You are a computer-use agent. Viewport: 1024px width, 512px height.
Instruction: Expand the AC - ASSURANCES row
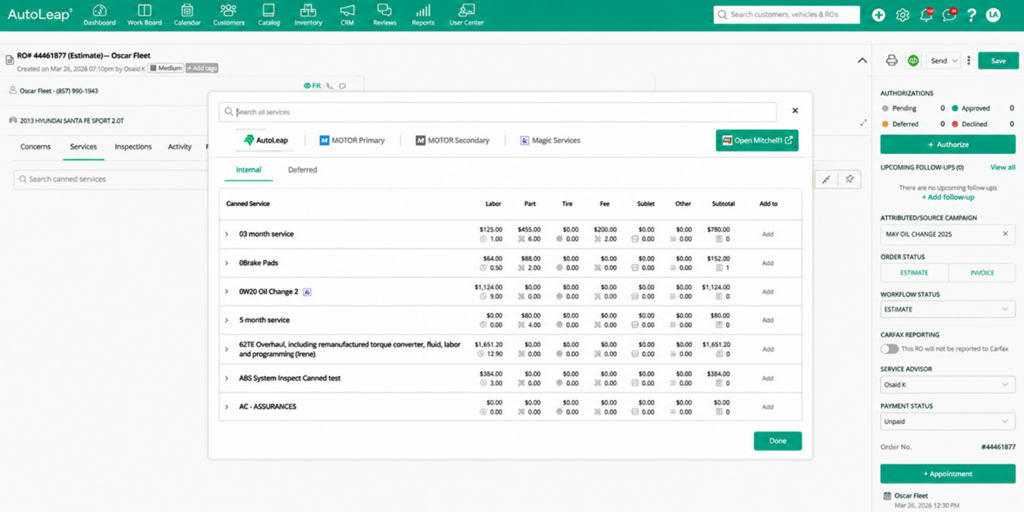pos(227,406)
